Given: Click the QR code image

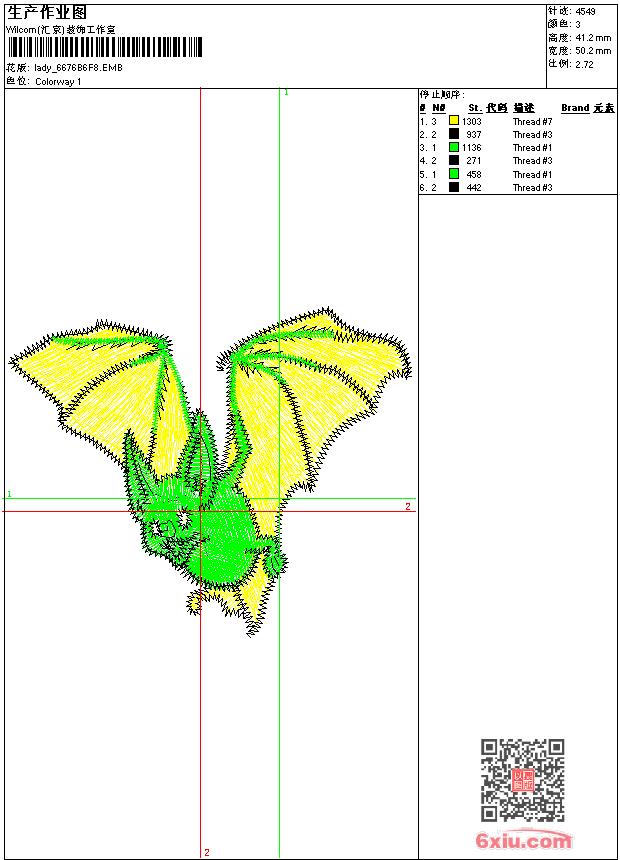Looking at the screenshot, I should [522, 780].
